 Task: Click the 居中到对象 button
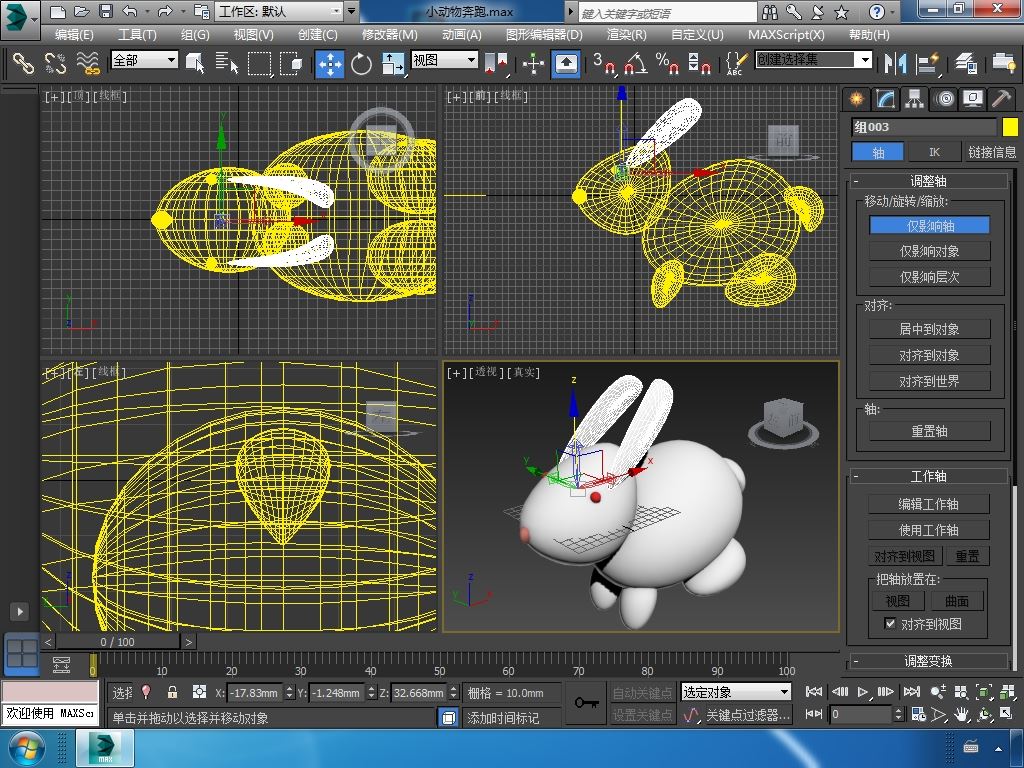pyautogui.click(x=929, y=329)
